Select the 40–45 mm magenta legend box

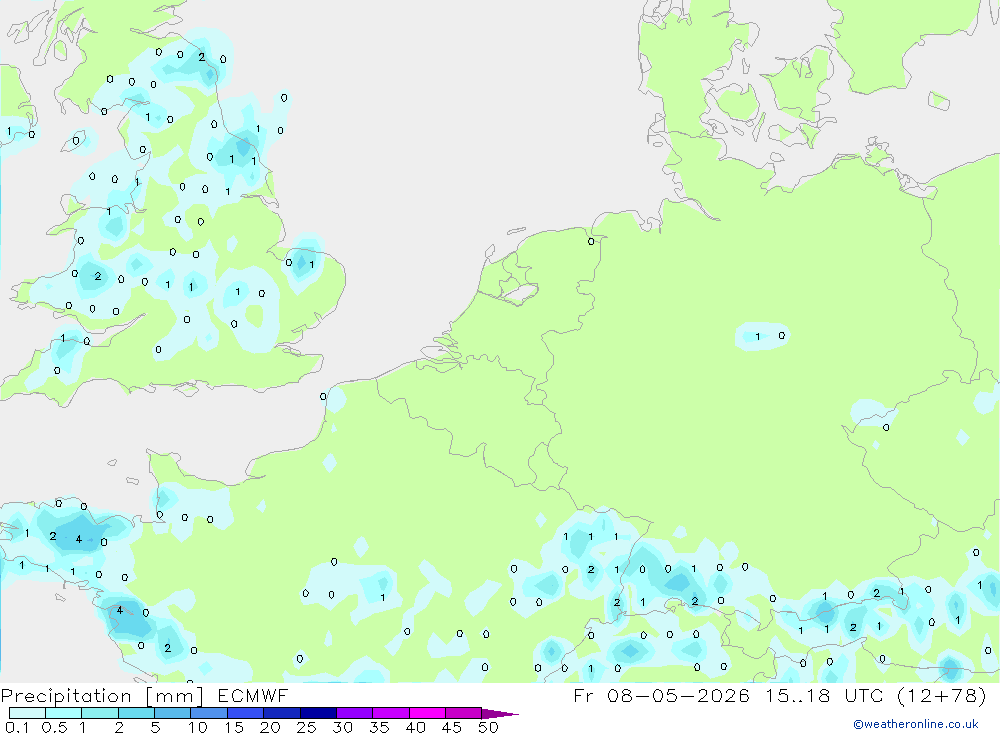tap(427, 713)
